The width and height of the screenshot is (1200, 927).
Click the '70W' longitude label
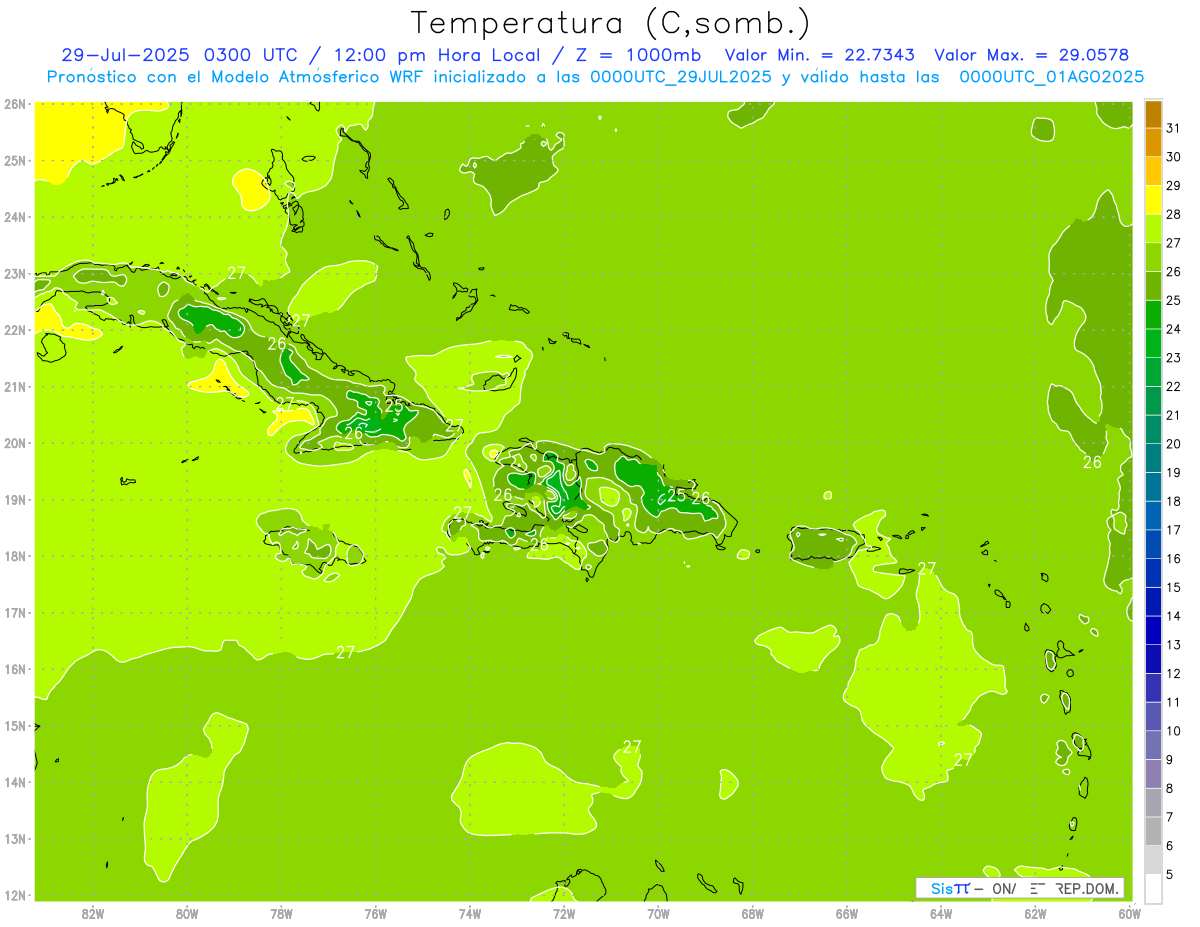click(658, 914)
